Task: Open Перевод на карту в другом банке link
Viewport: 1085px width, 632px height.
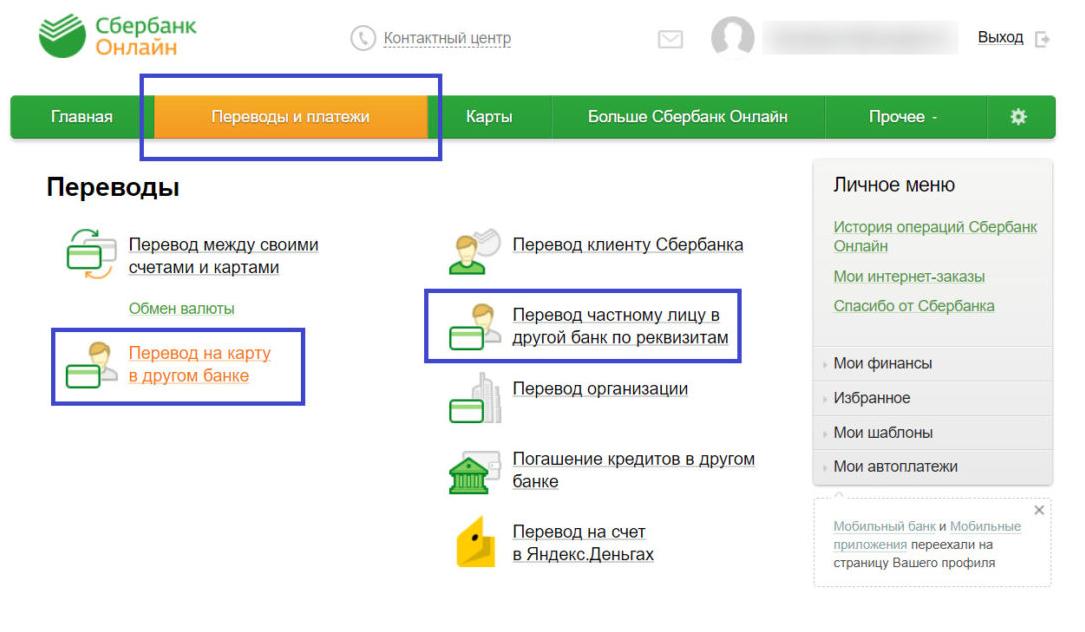Action: click(x=199, y=364)
